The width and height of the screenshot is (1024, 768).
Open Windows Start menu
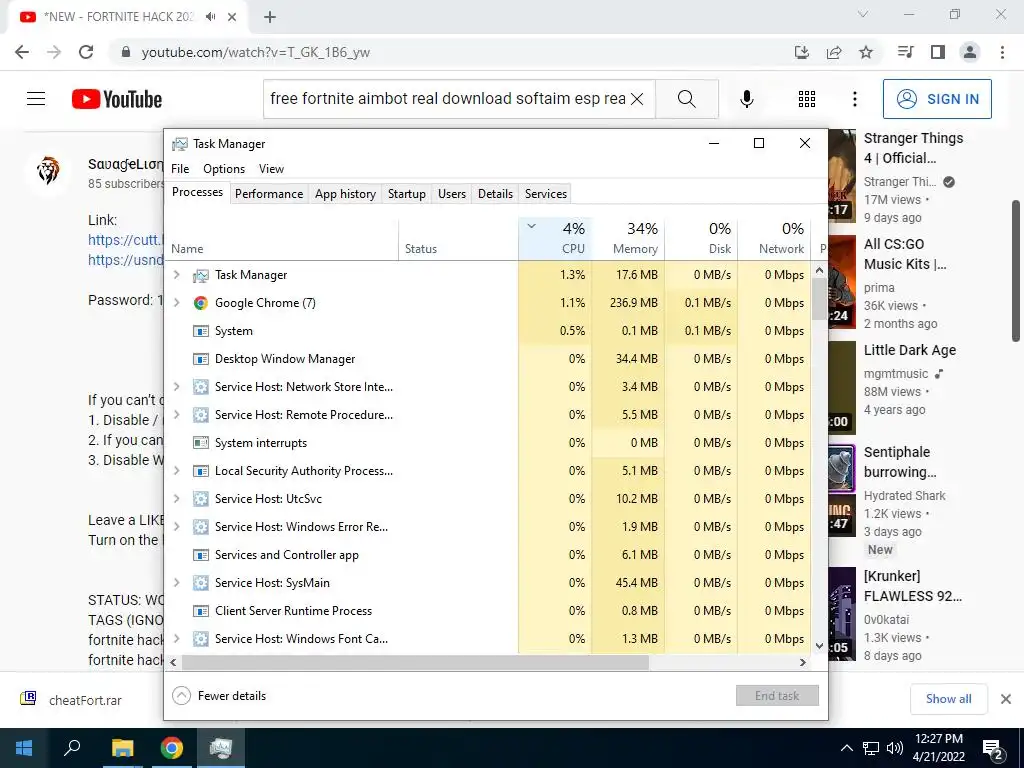(24, 748)
